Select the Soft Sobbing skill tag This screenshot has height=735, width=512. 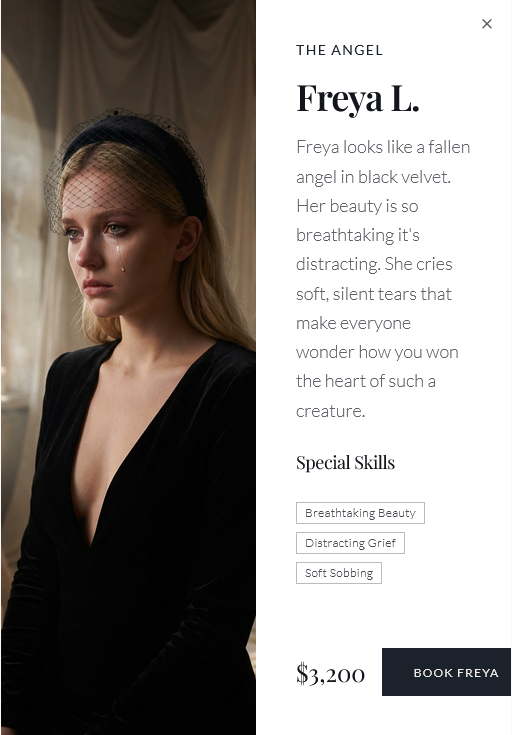[339, 573]
